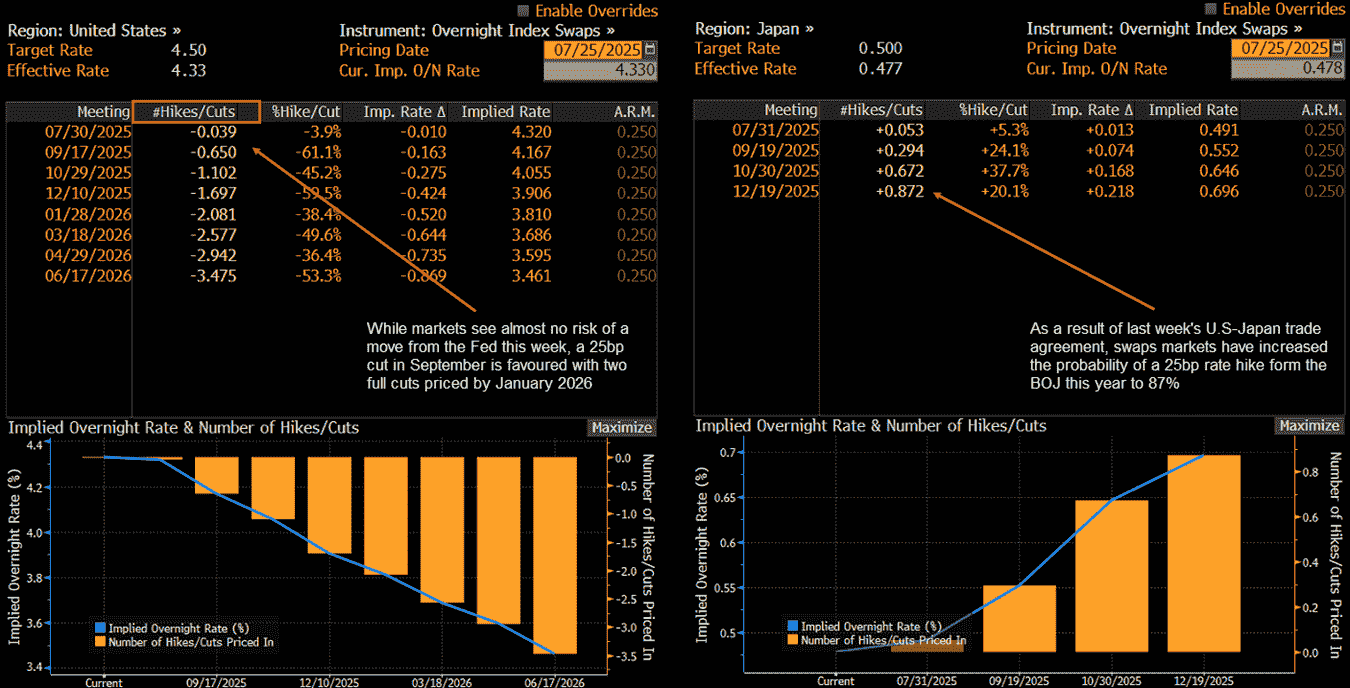Open Instrument Overnight Index Swaps in US panel
Screen dimensions: 1350x688
[477, 30]
